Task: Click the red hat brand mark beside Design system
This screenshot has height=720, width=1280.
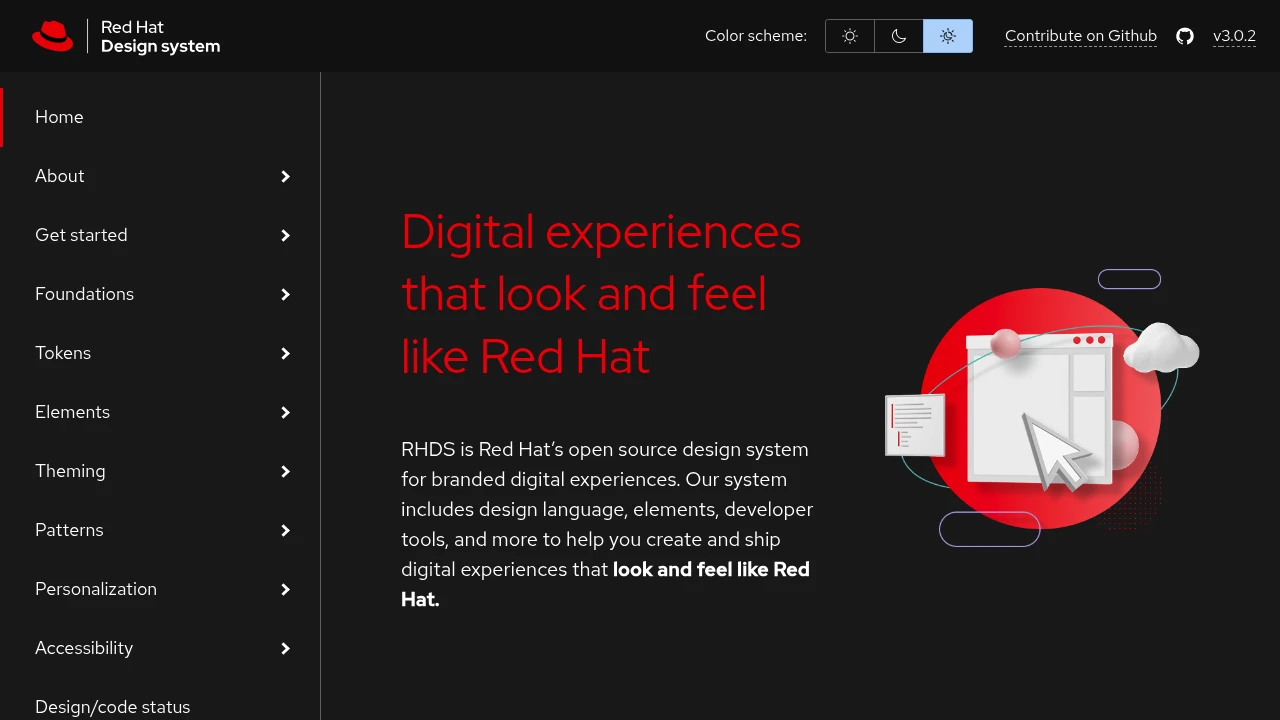Action: [x=53, y=36]
